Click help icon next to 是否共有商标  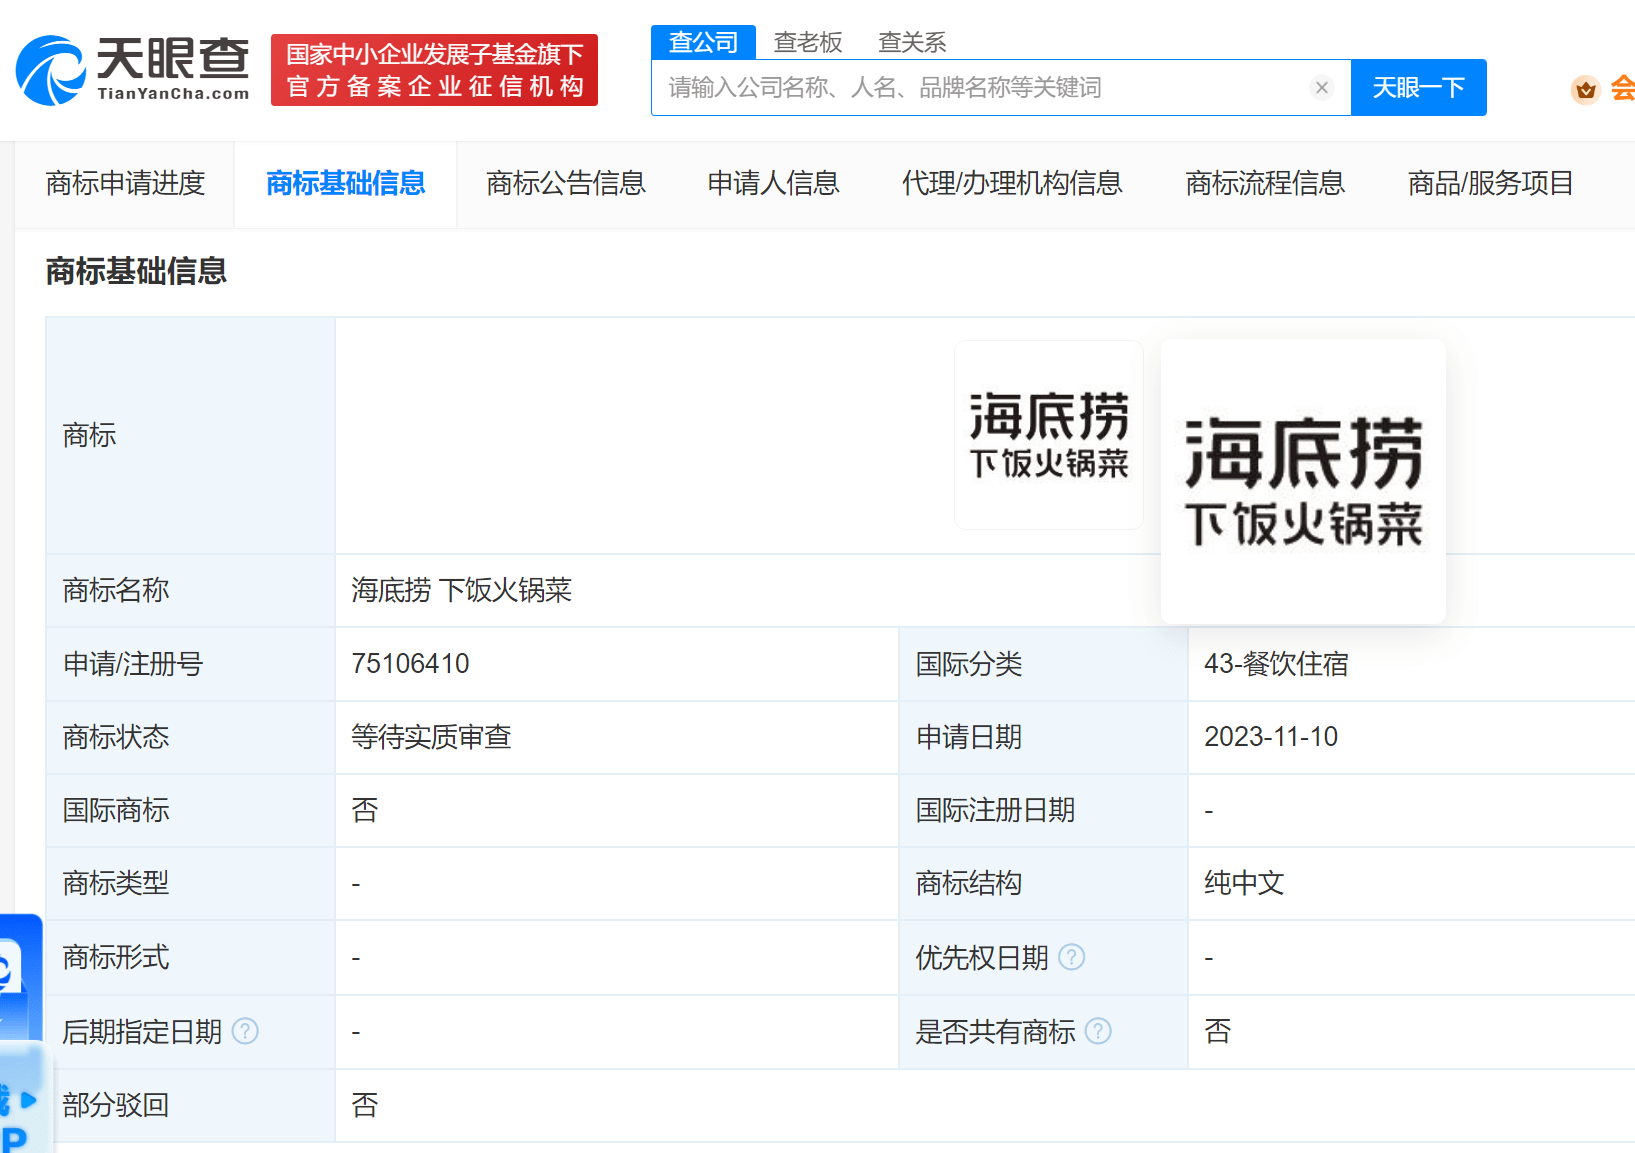1098,1031
